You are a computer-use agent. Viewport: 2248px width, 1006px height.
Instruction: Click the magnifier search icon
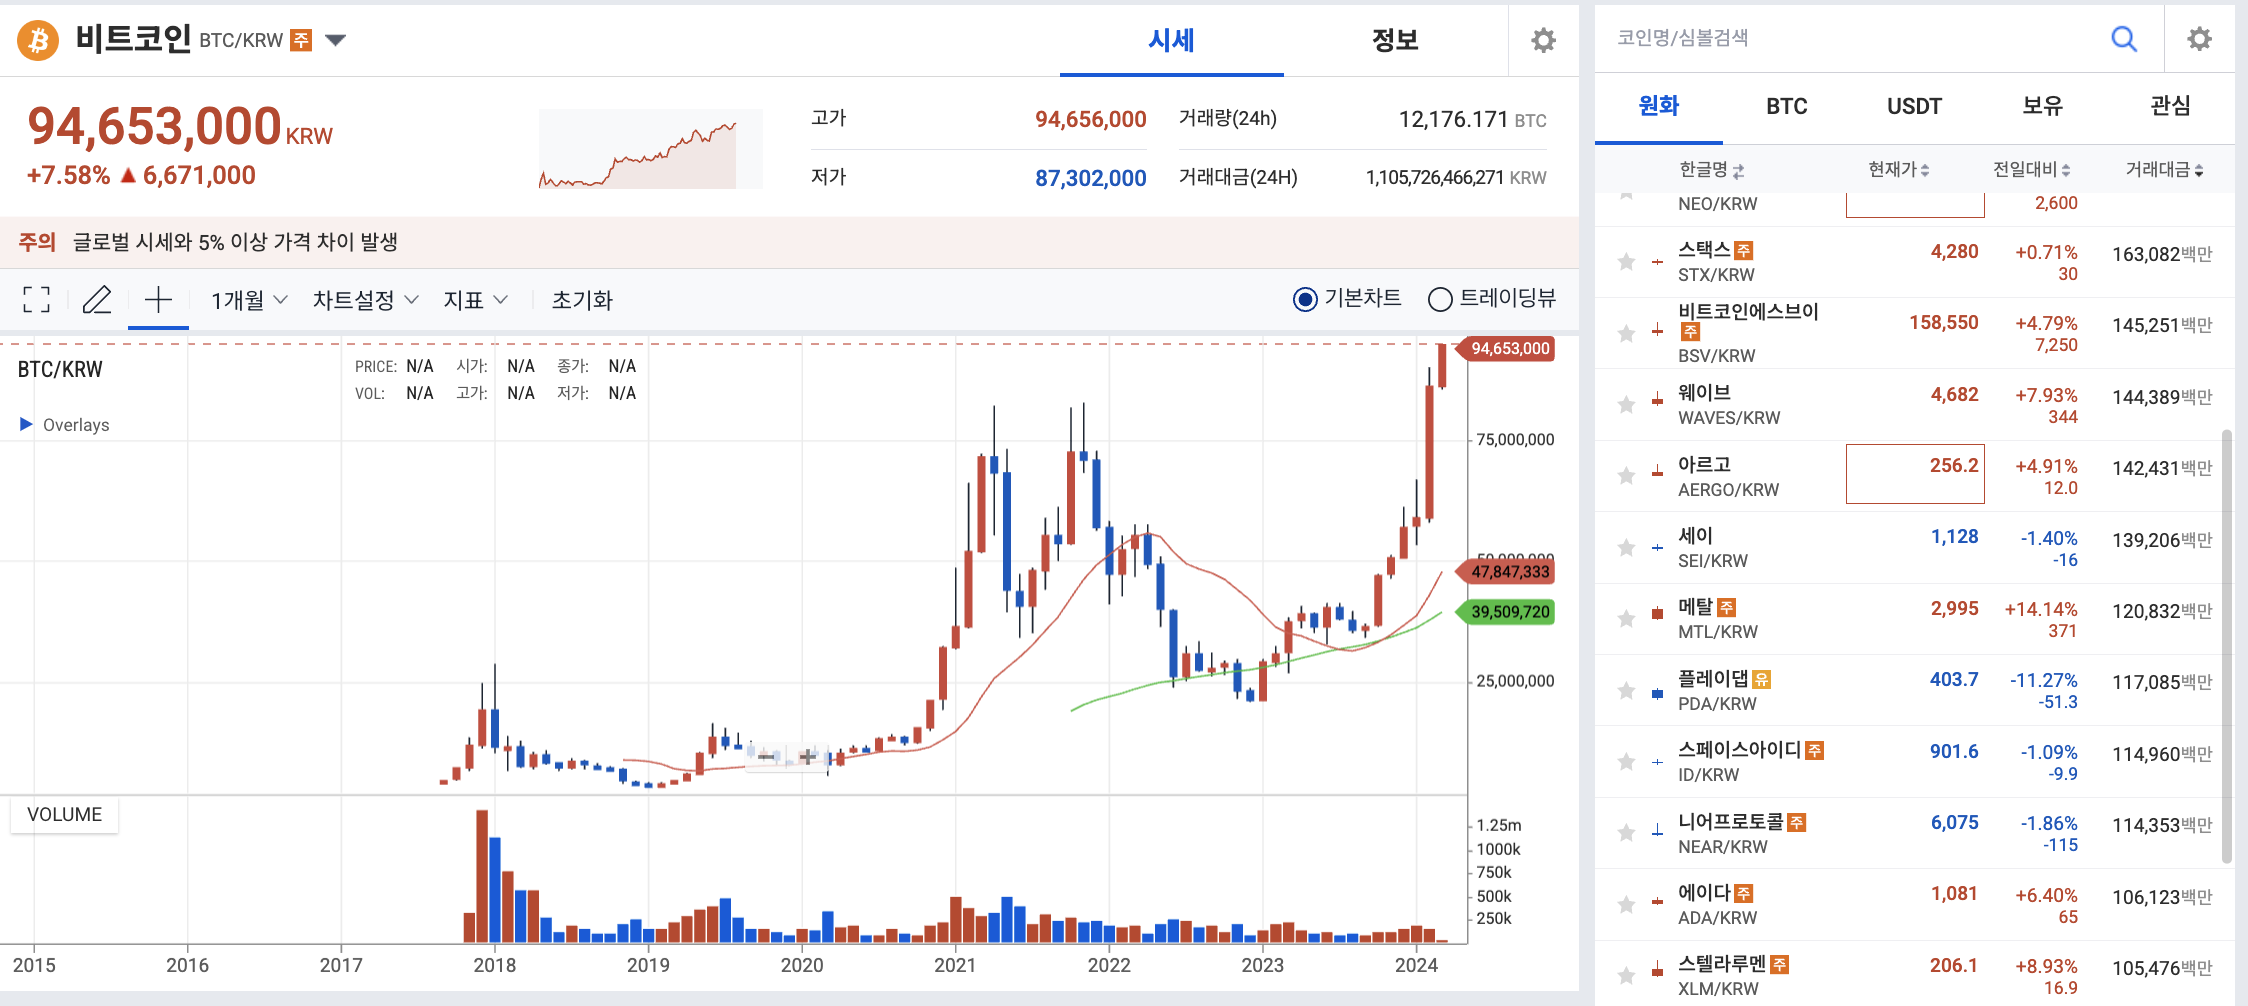(x=2123, y=39)
